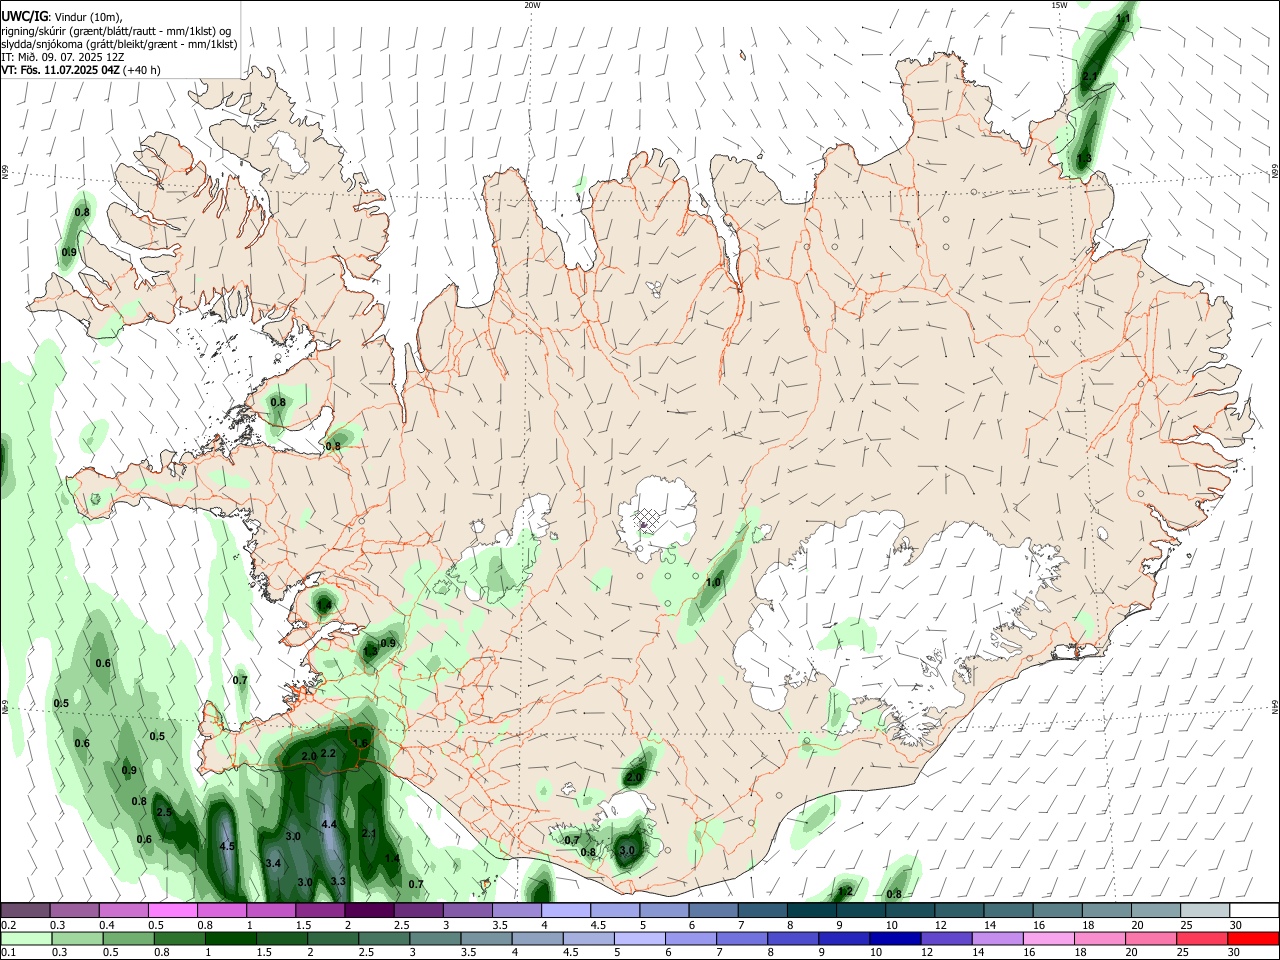The image size is (1280, 960).
Task: Click the '1.1' precipitation value in the northeast corner
Action: point(1123,18)
